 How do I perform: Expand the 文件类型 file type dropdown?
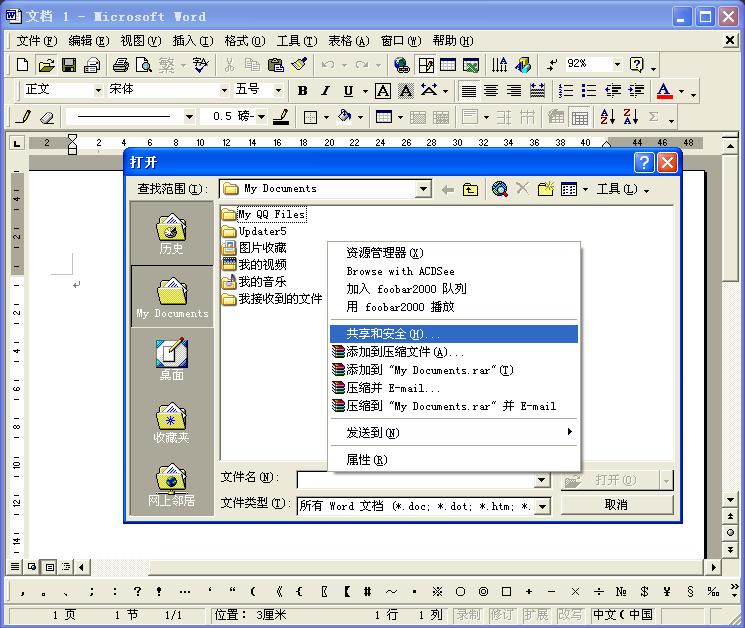542,506
